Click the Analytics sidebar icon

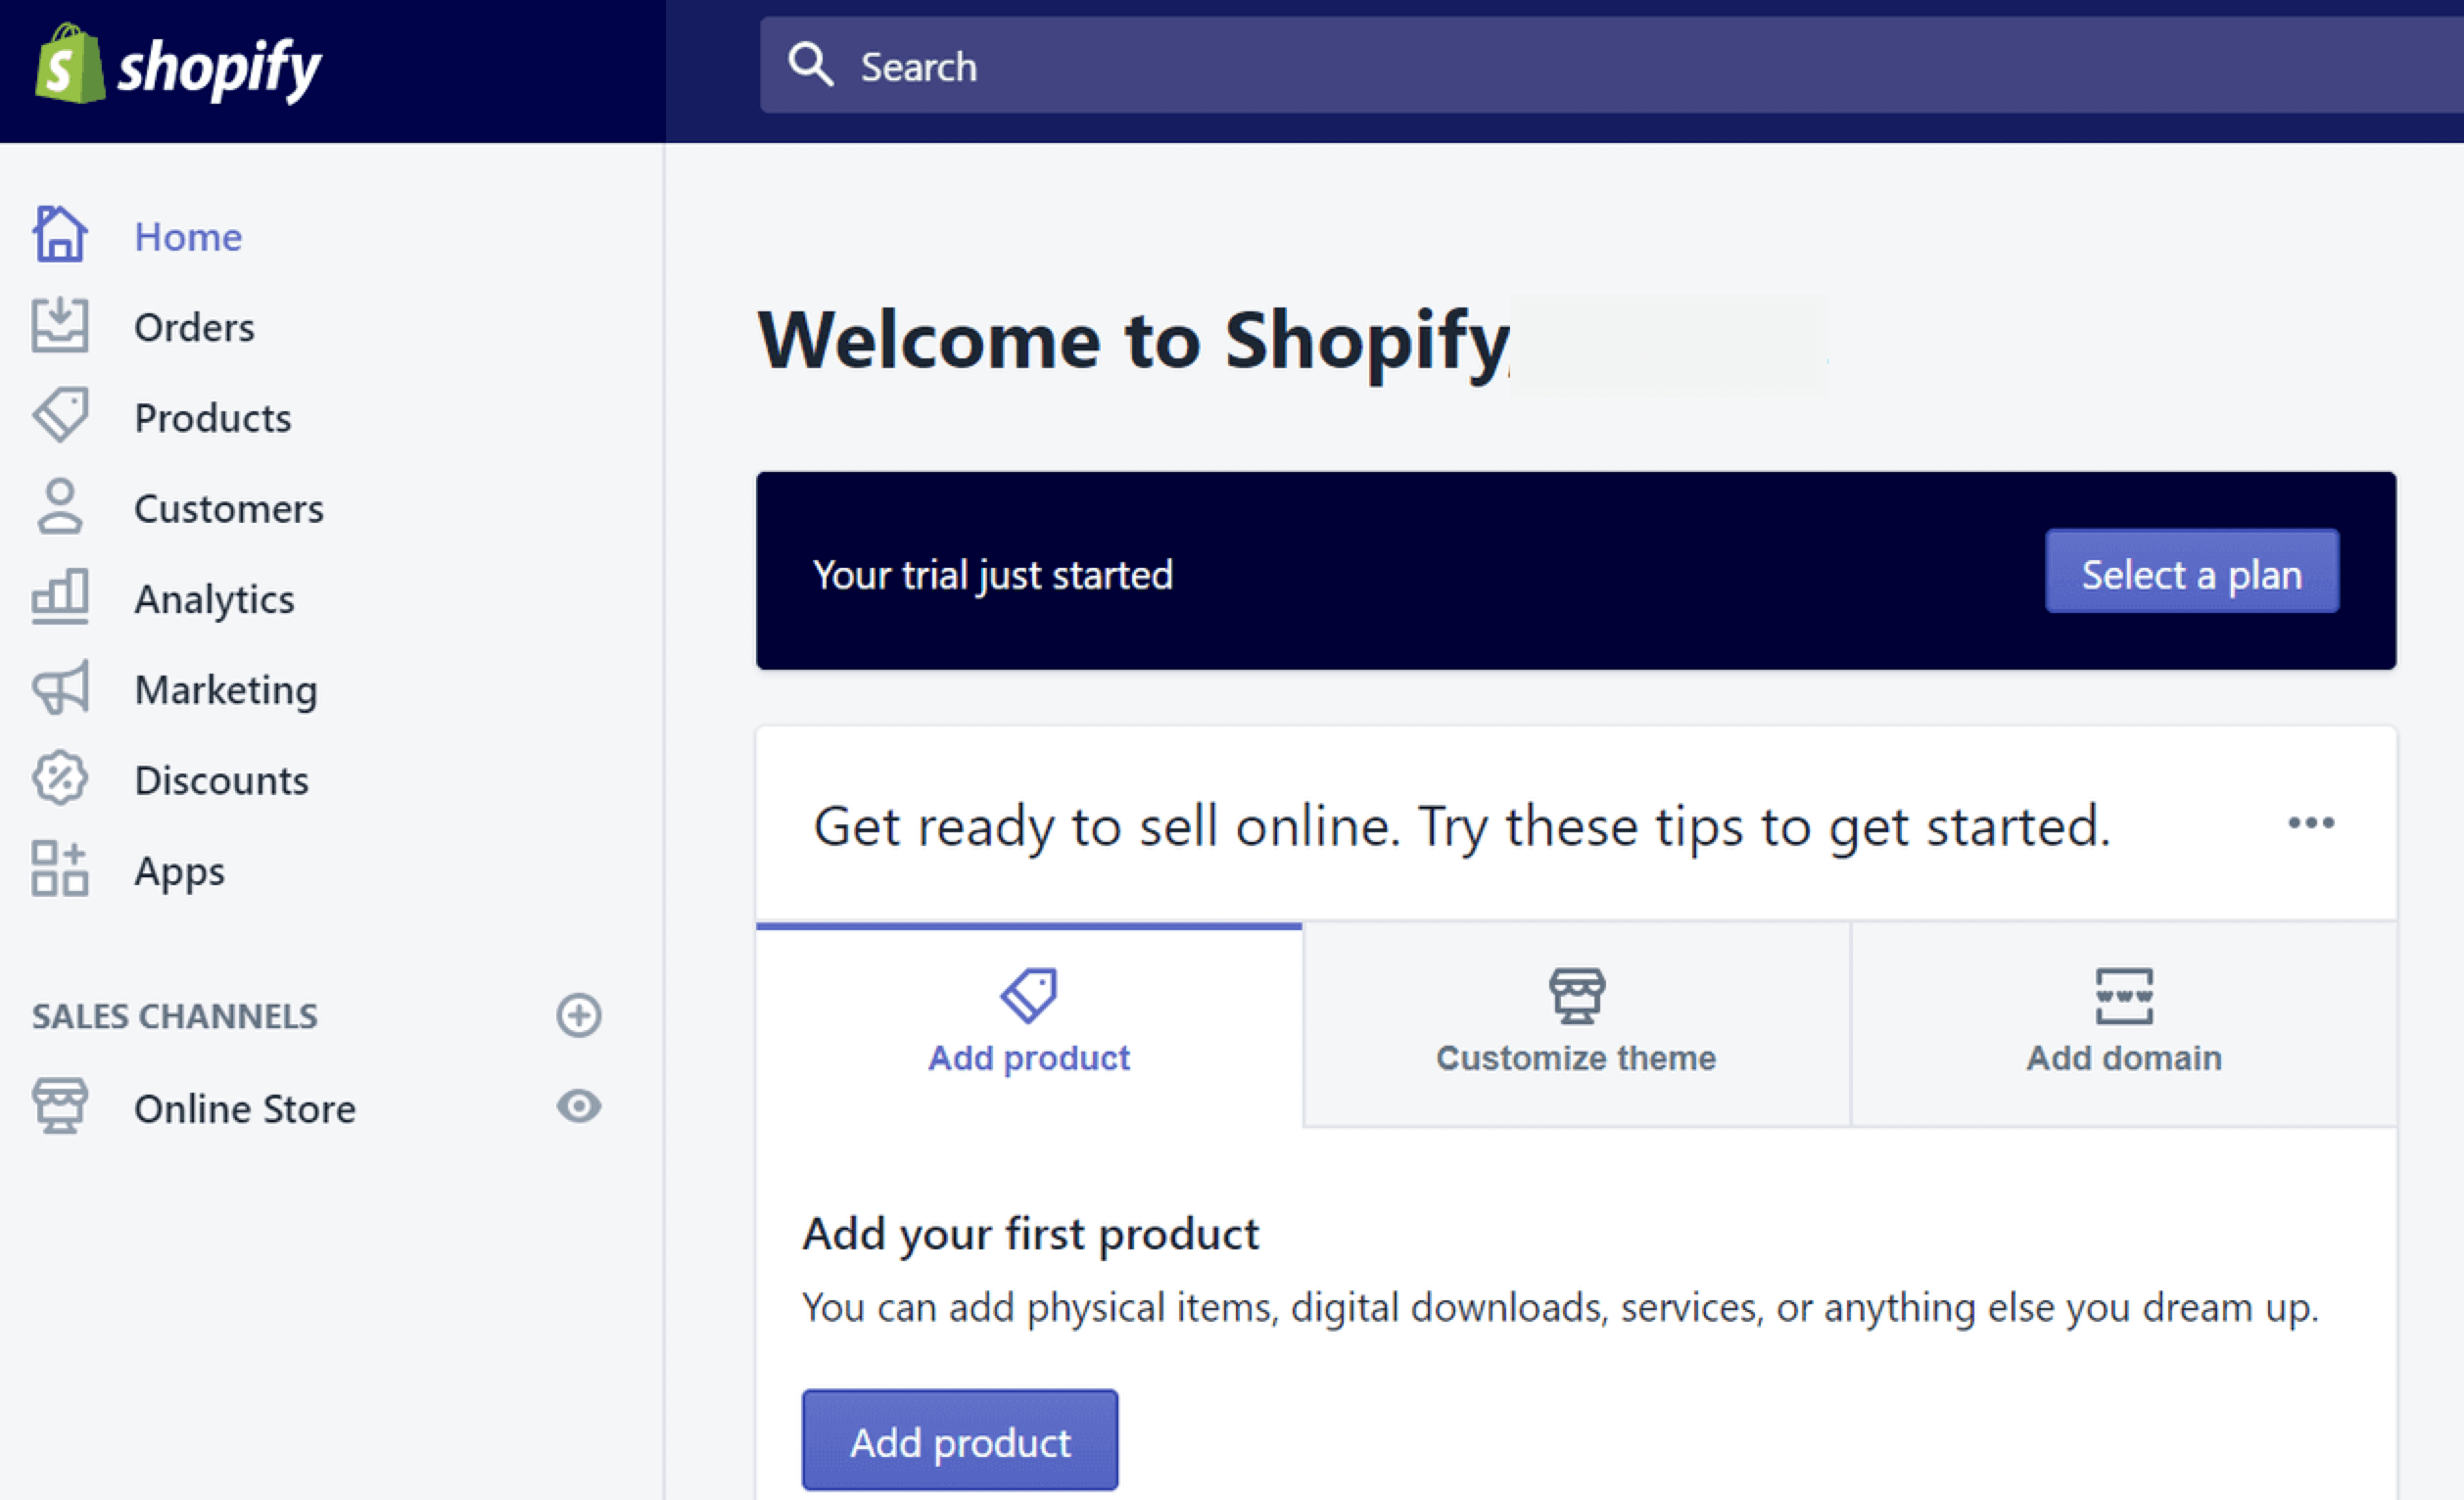pyautogui.click(x=62, y=598)
